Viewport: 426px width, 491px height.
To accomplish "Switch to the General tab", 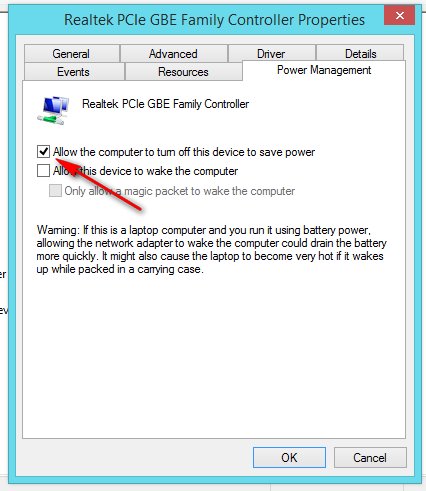I will coord(72,54).
